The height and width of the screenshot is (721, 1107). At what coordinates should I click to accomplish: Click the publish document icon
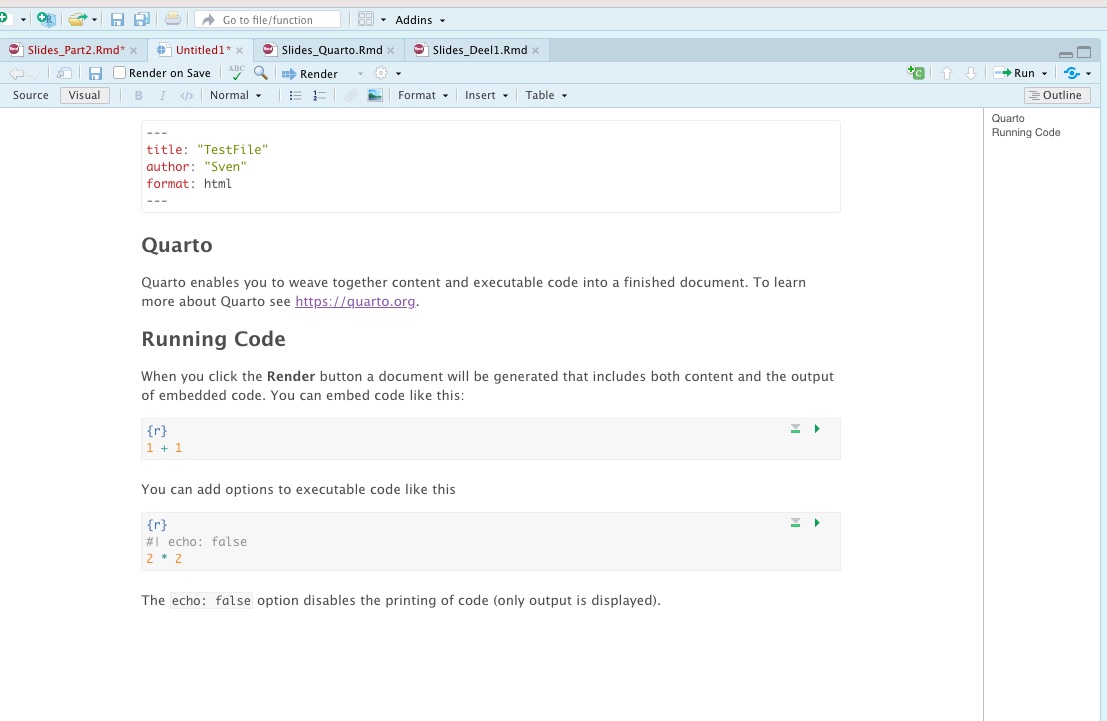1072,73
